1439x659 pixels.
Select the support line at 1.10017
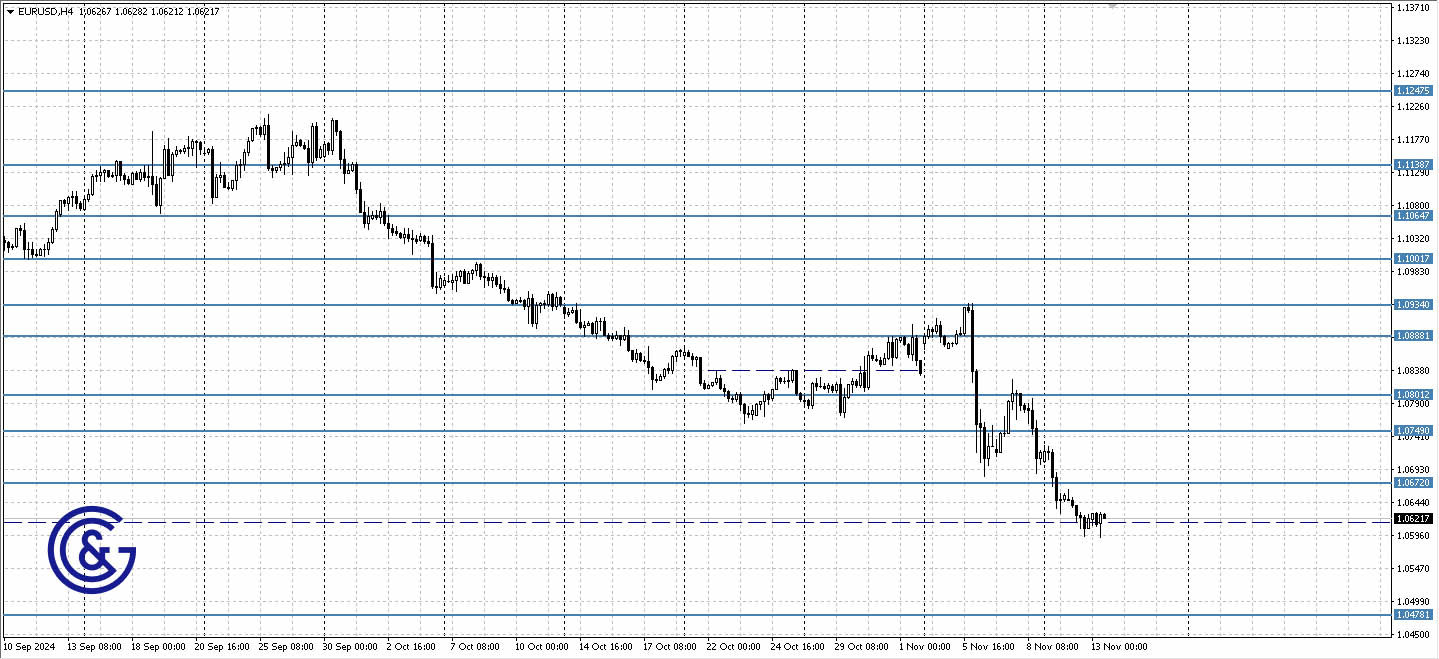1411,258
